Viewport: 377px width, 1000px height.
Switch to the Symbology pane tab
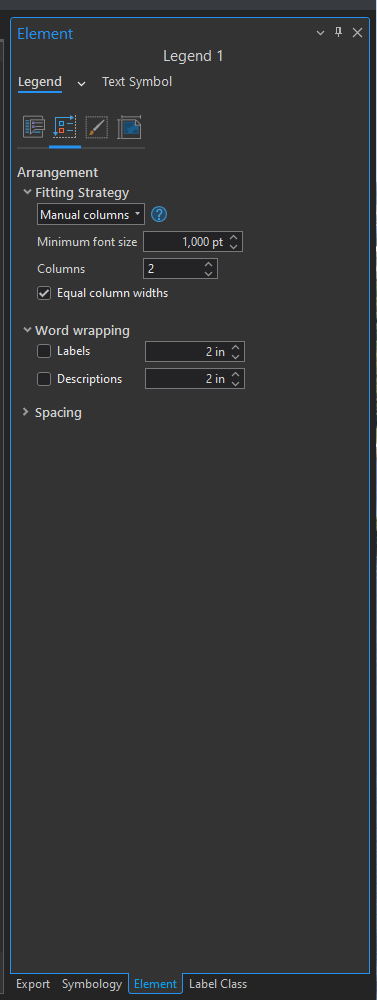pos(92,984)
